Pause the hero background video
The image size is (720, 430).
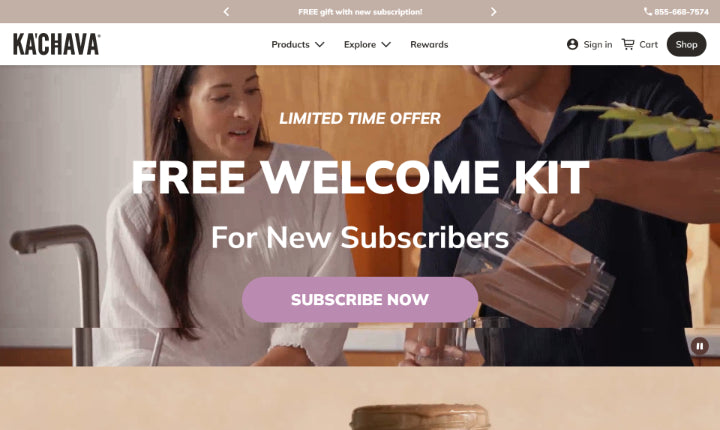[699, 346]
